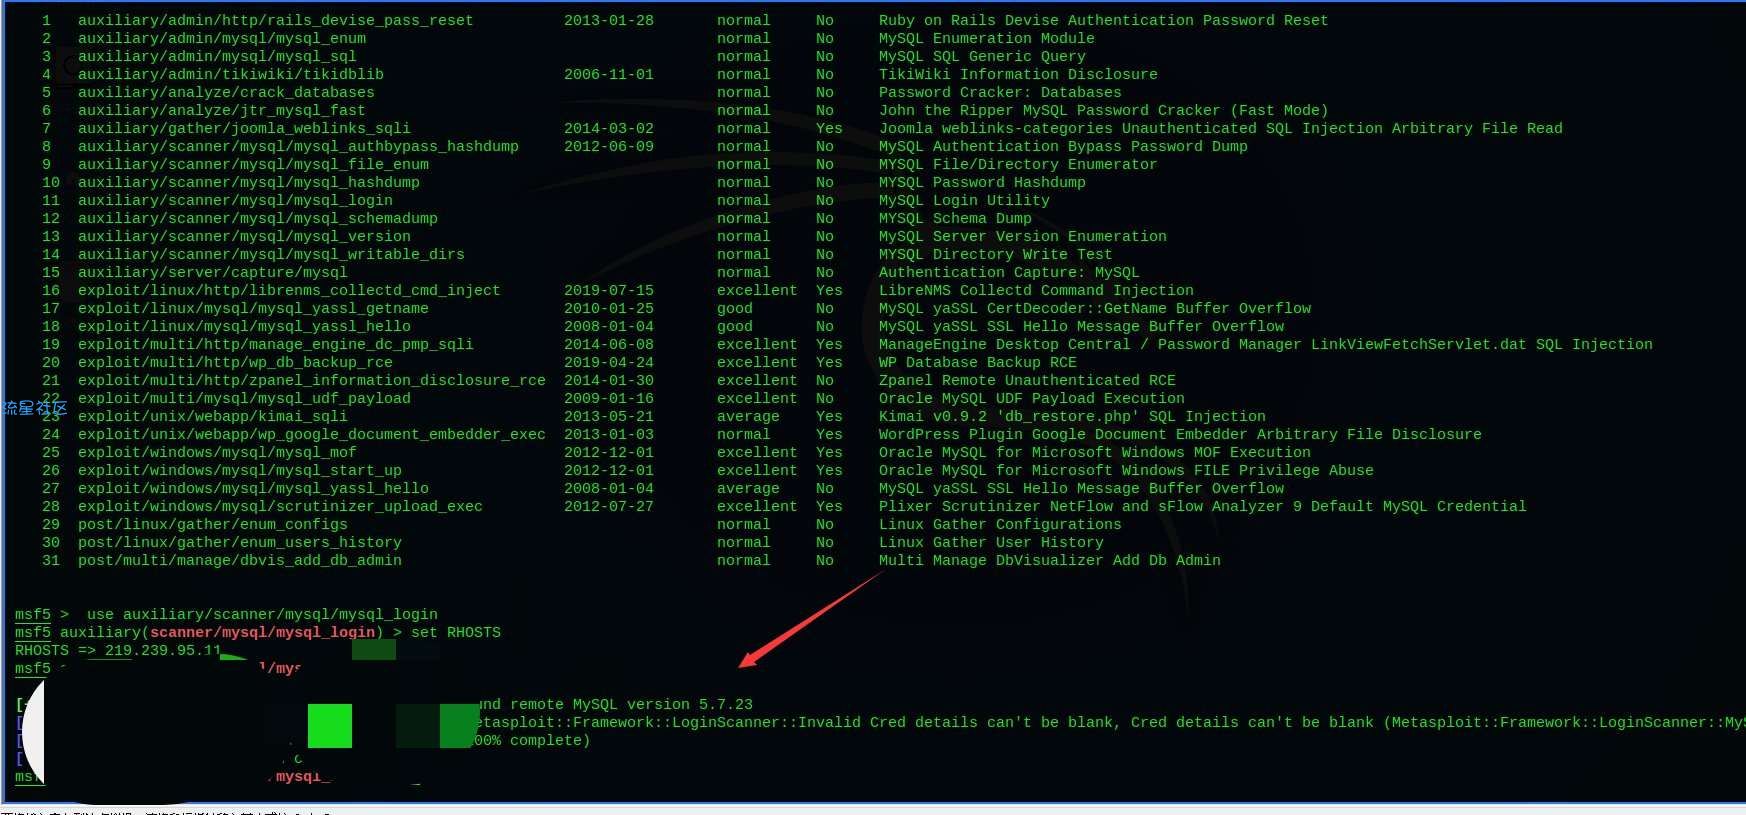Select exploit/windows/mysql/scrutinizer_upload_exec path
1746x815 pixels.
click(280, 506)
